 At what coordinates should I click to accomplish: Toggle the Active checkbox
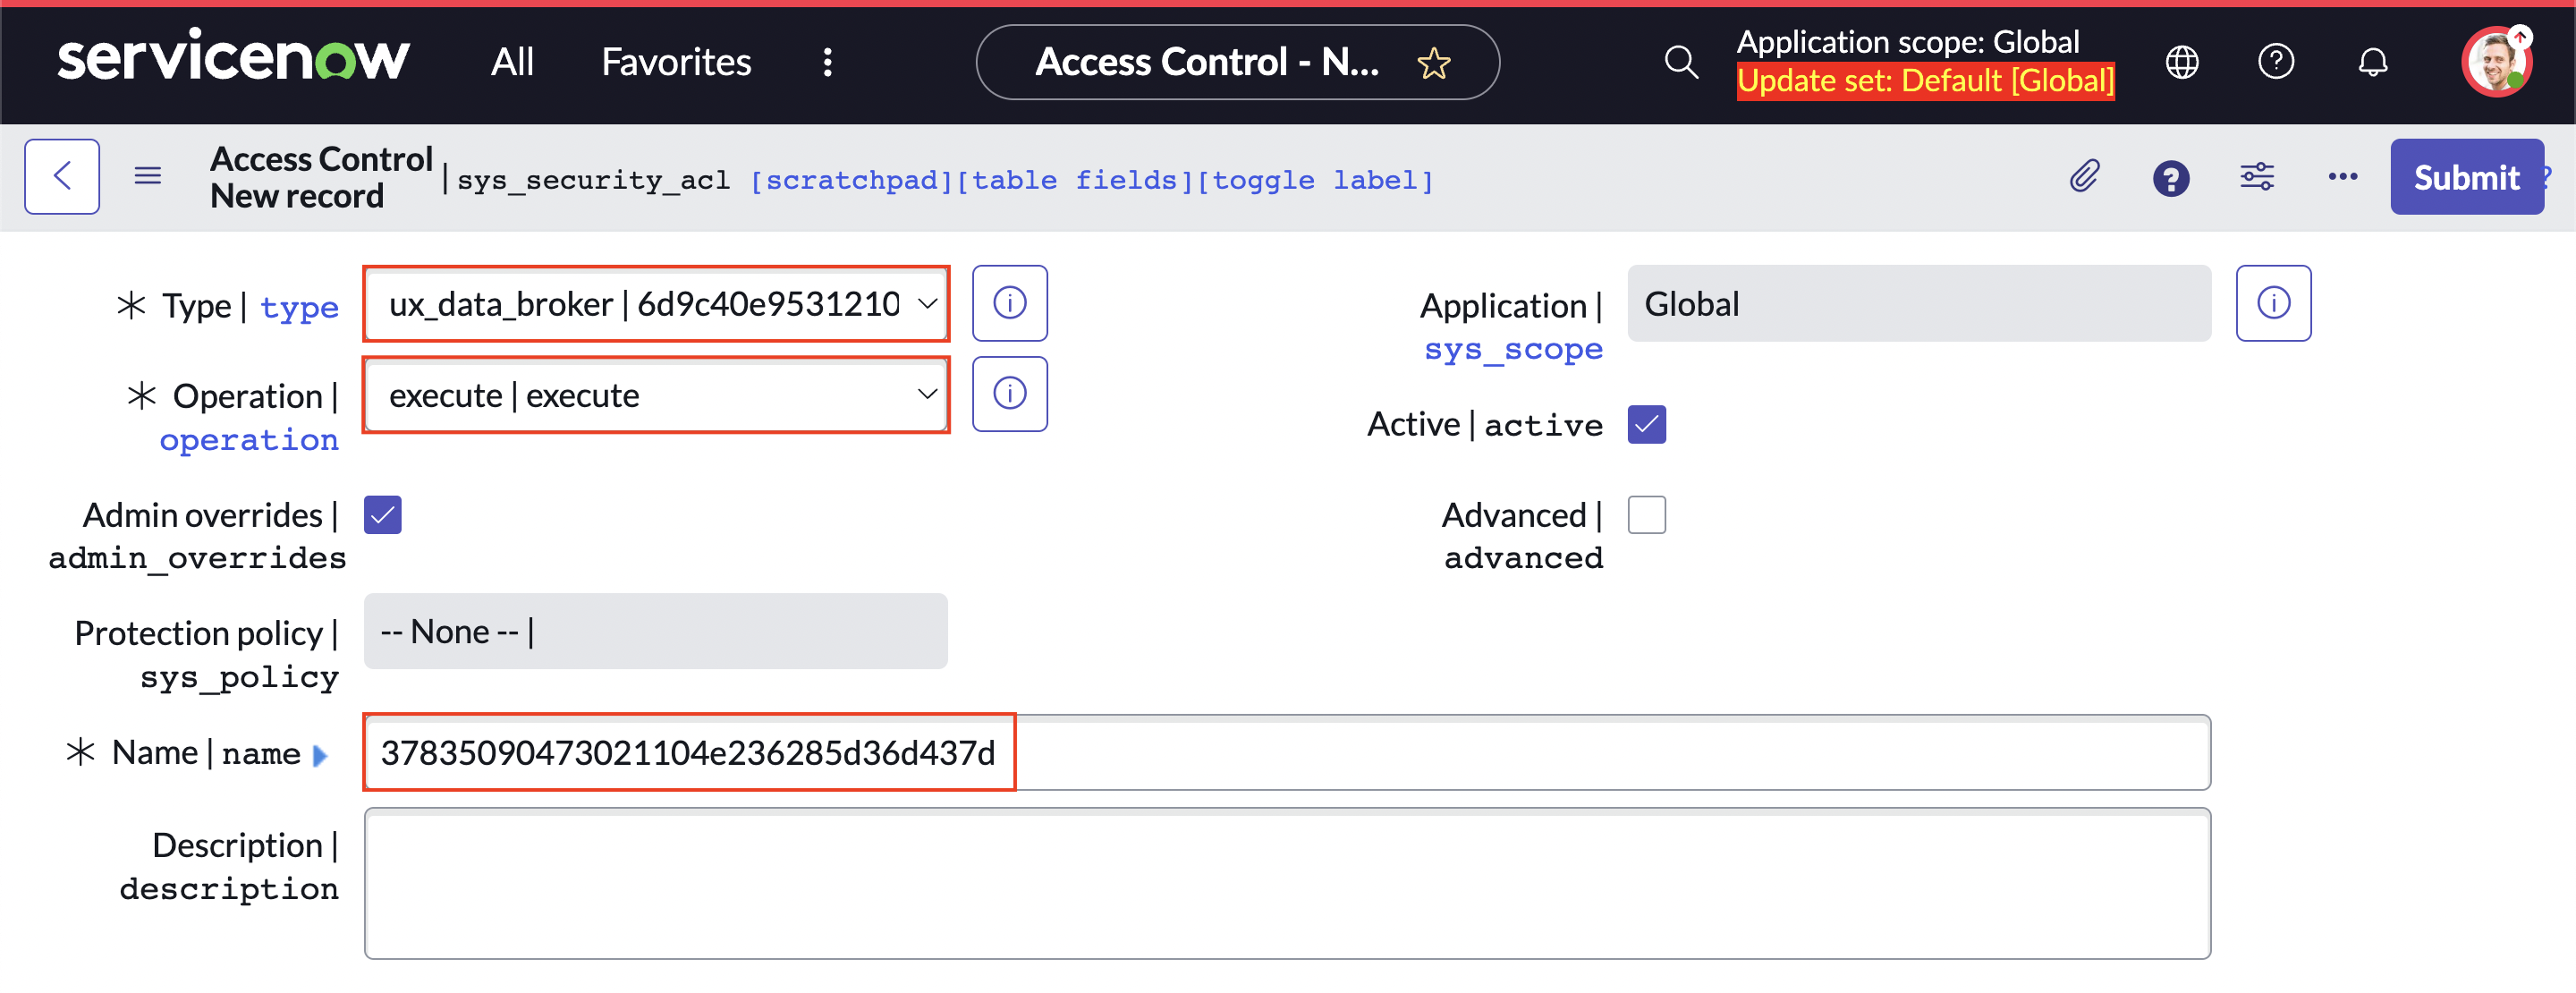pyautogui.click(x=1646, y=424)
